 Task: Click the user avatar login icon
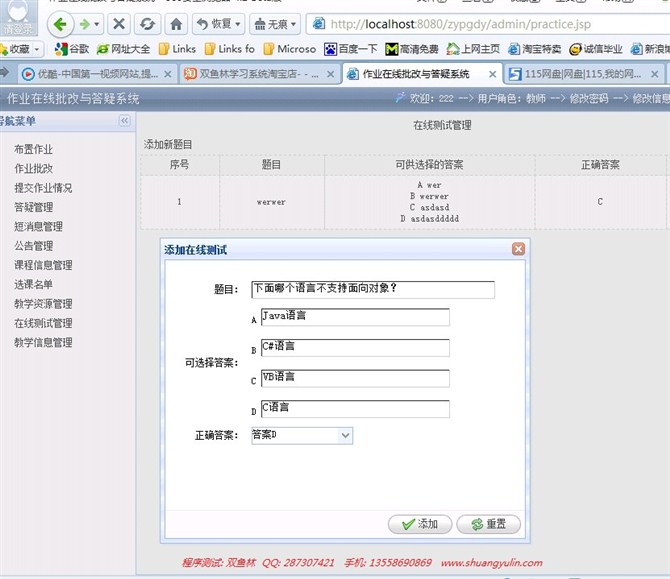pyautogui.click(x=18, y=17)
